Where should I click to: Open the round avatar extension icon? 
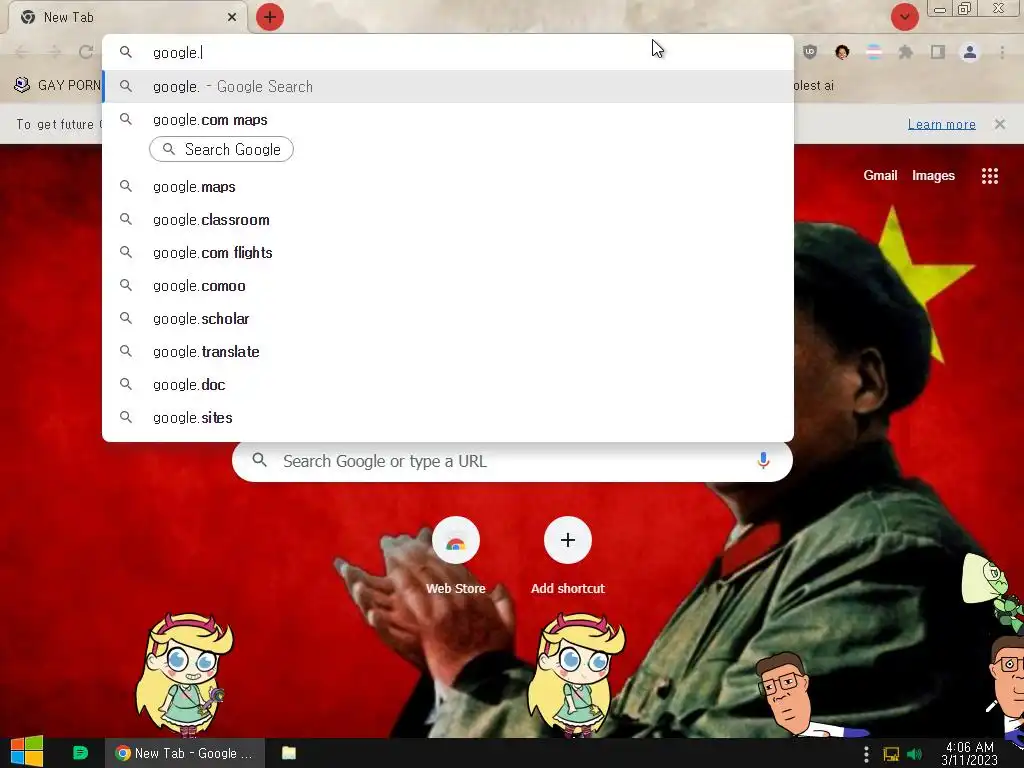pos(842,52)
